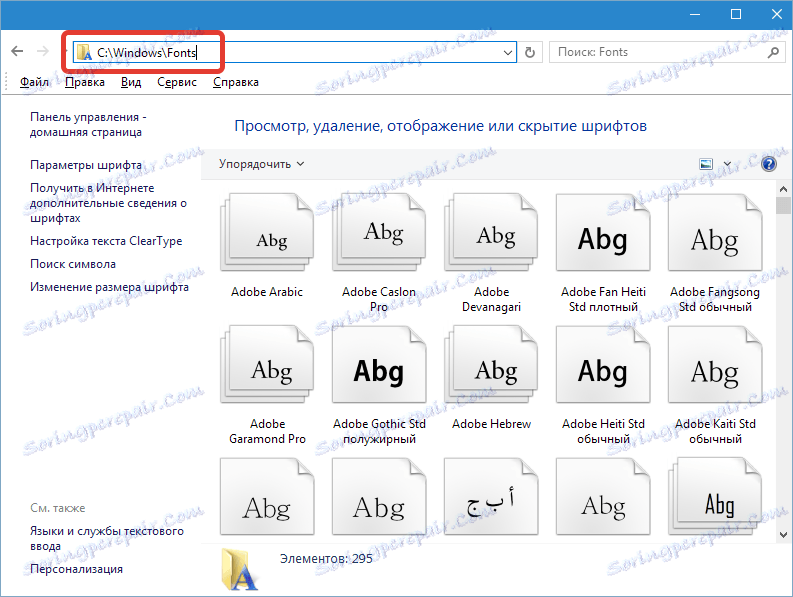Change view using the view icon

point(706,164)
